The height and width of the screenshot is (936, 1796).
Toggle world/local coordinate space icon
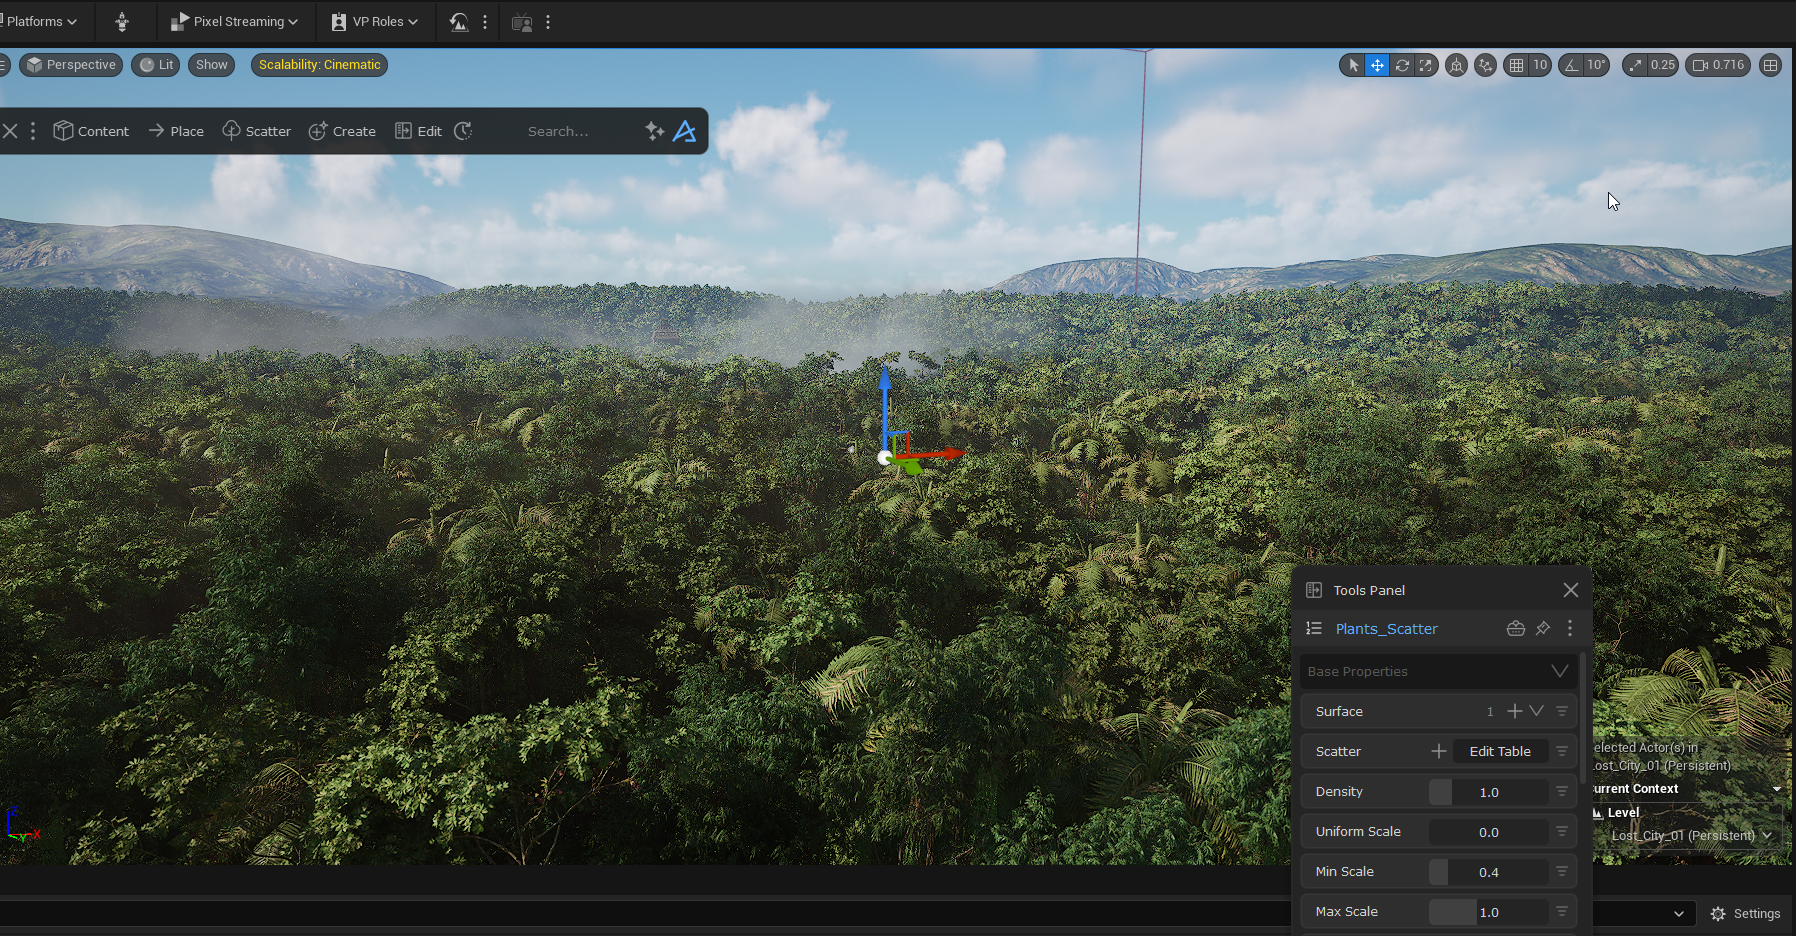tap(1457, 65)
